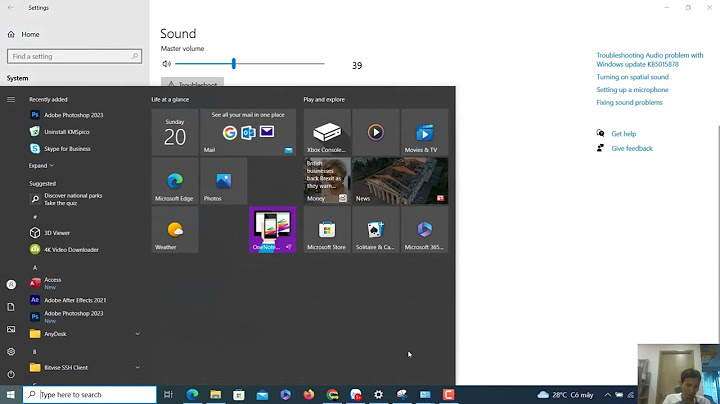Launch the Microsoft Edge tile

pos(175,181)
